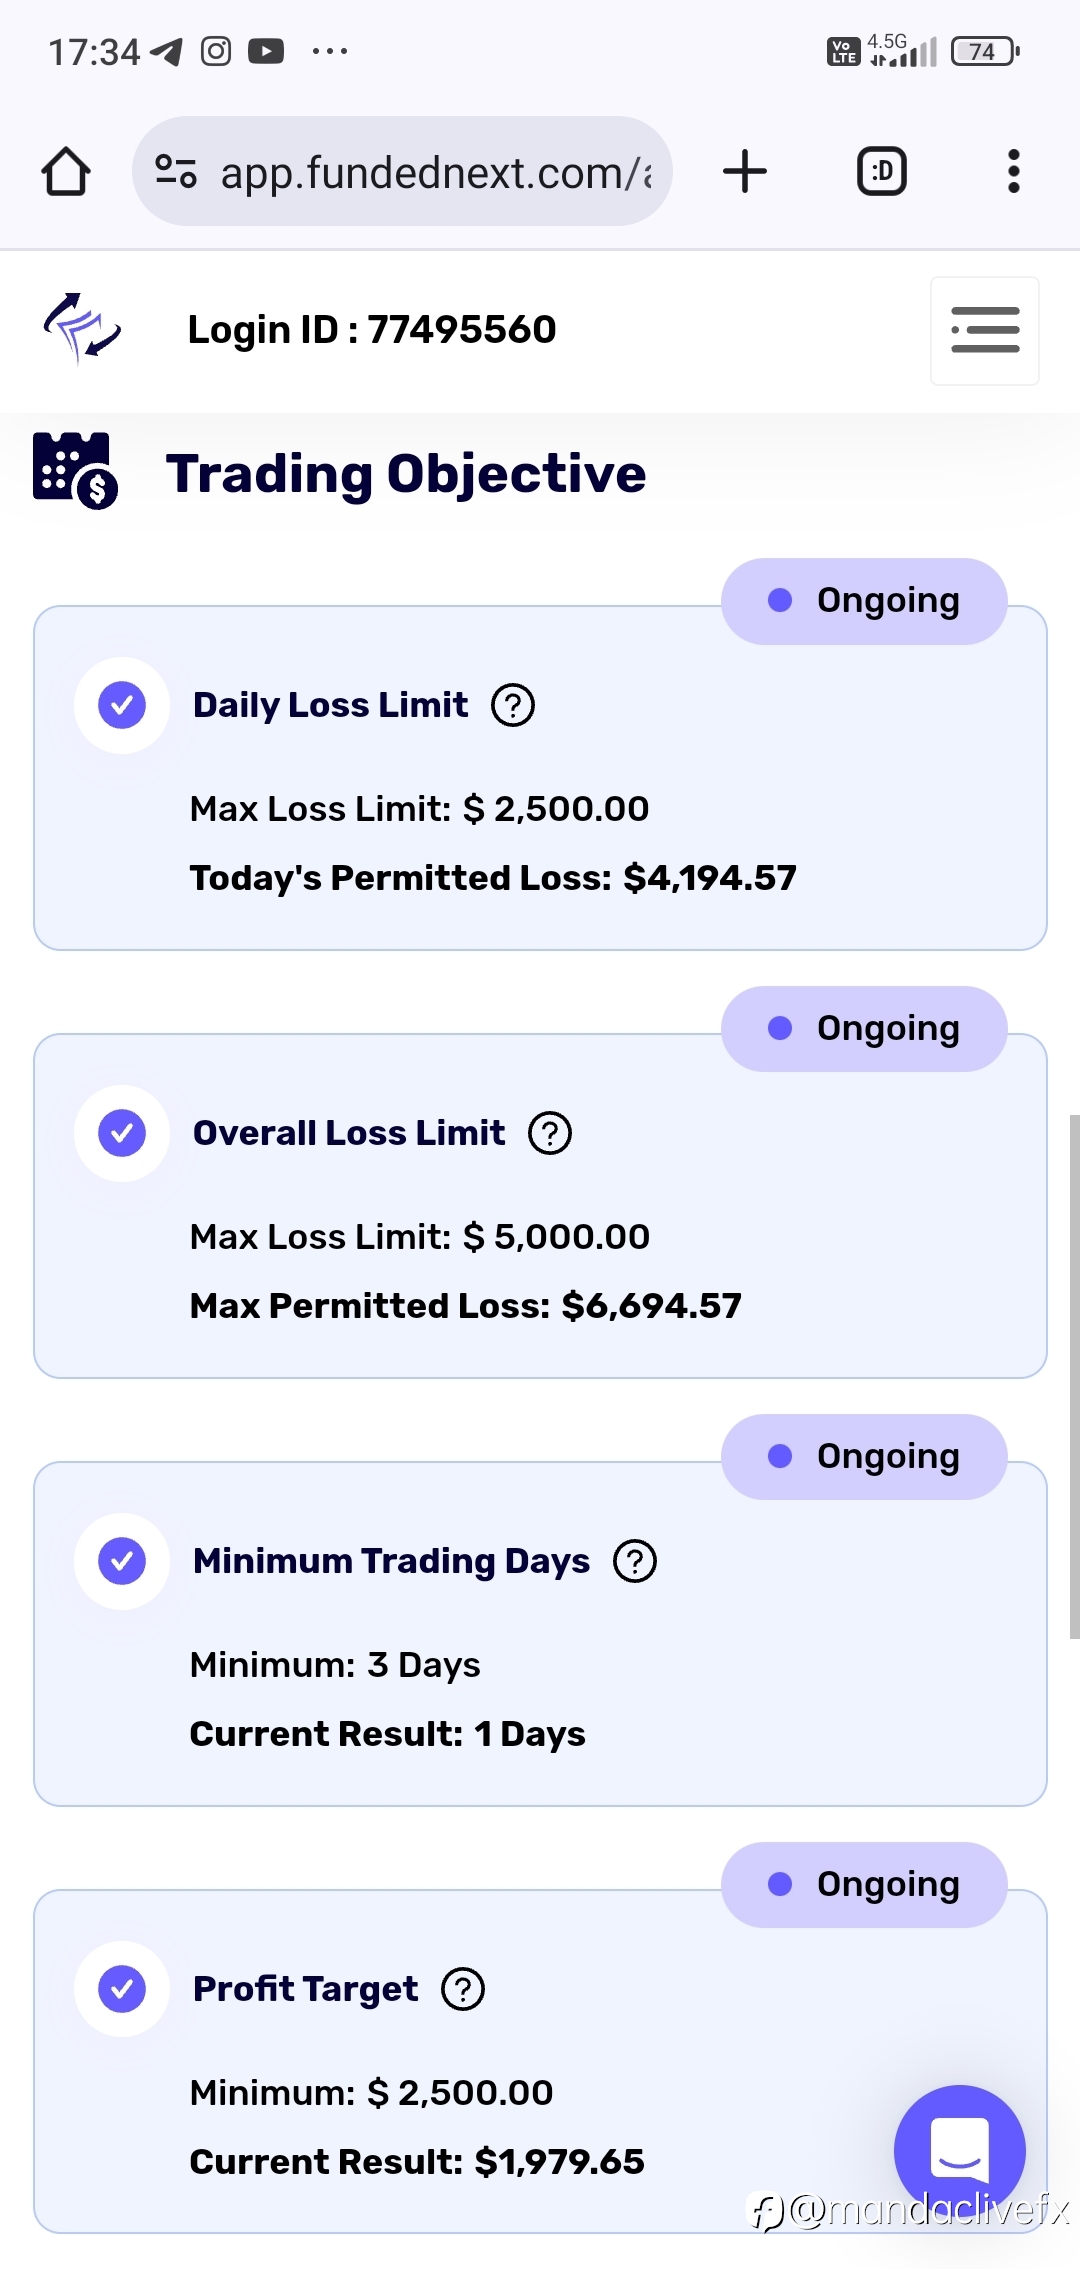Click the page scrollbar on the right edge
The width and height of the screenshot is (1080, 2269).
[1074, 1376]
